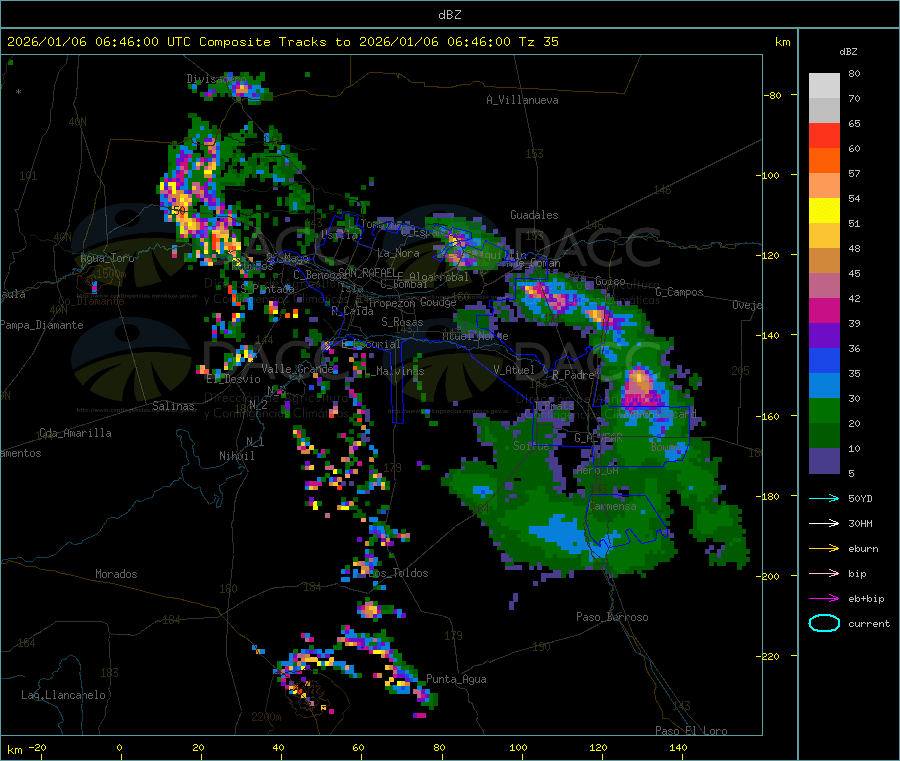Select the light gray 80 dBZ color band

pos(824,86)
